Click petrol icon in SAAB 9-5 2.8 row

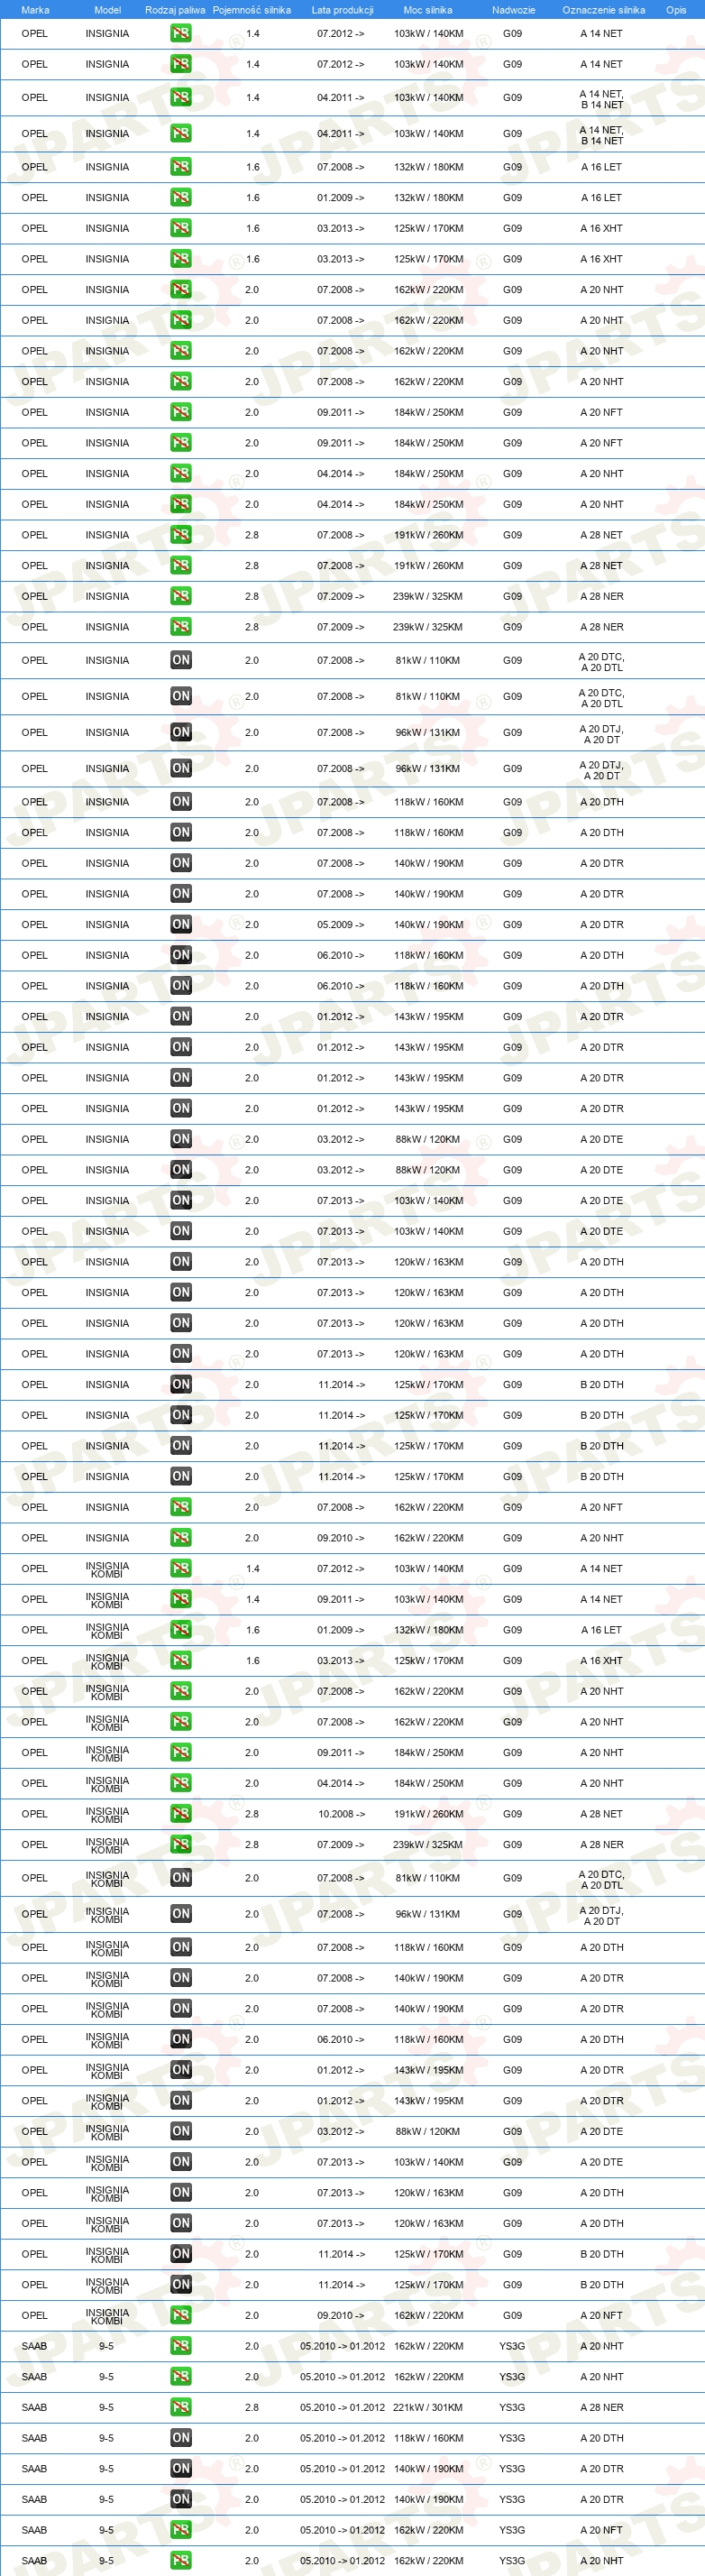click(181, 2407)
